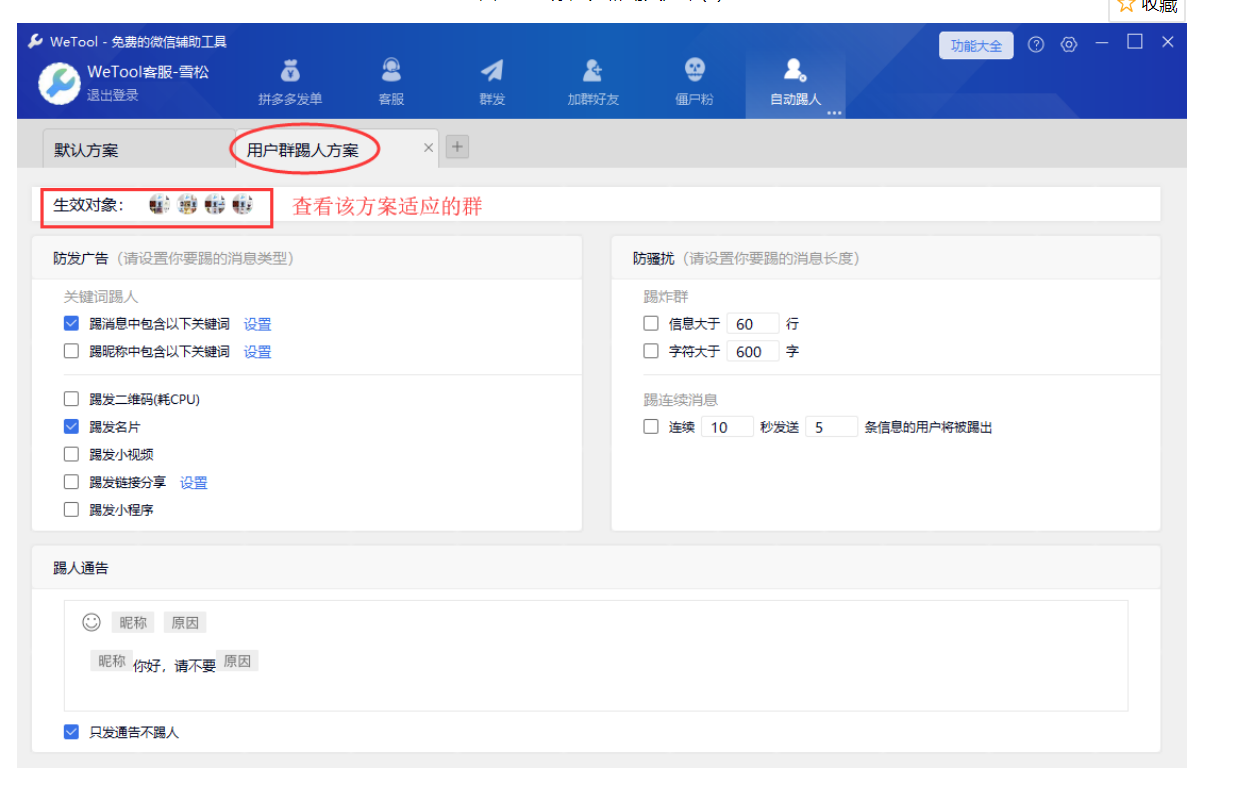Image resolution: width=1258 pixels, height=786 pixels.
Task: Open the settings gear icon
Action: pyautogui.click(x=1069, y=44)
